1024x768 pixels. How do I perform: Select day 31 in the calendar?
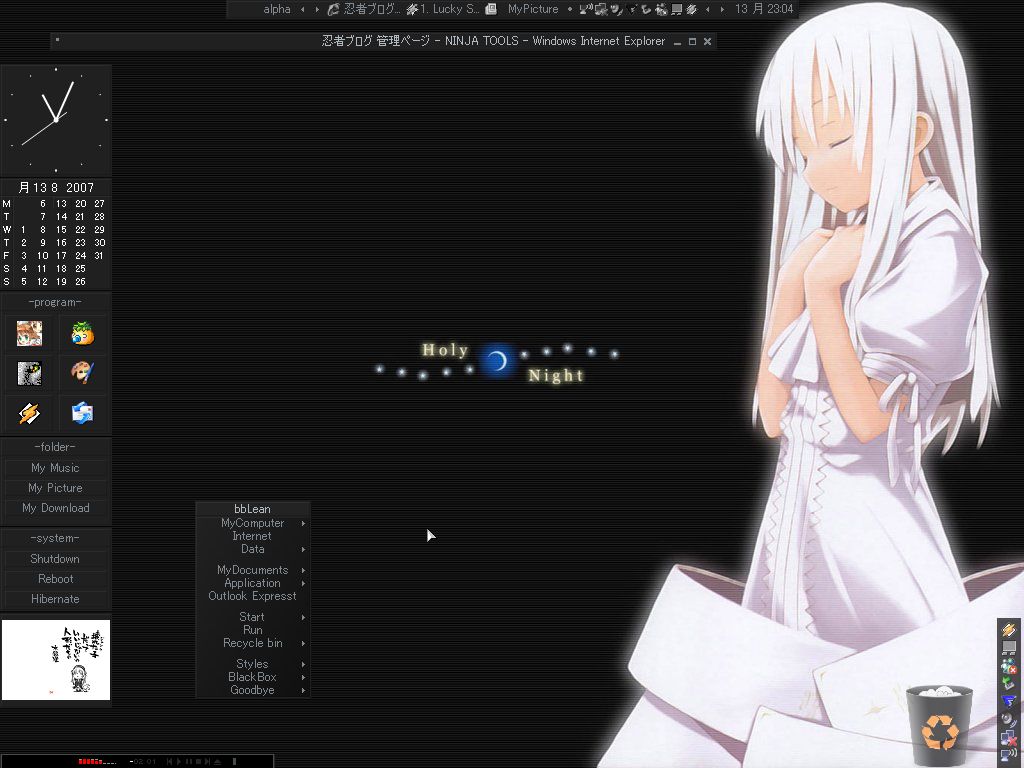pos(99,256)
